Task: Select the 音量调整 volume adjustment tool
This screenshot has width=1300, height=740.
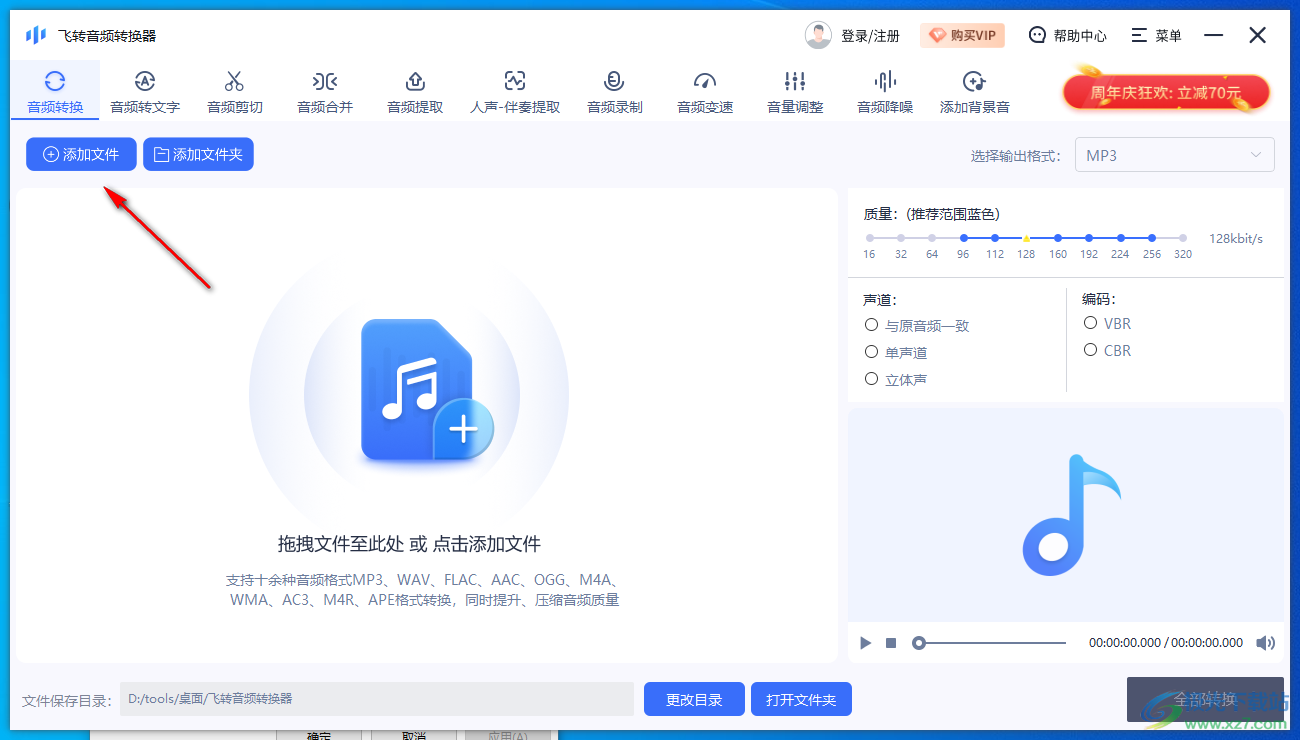Action: (x=794, y=90)
